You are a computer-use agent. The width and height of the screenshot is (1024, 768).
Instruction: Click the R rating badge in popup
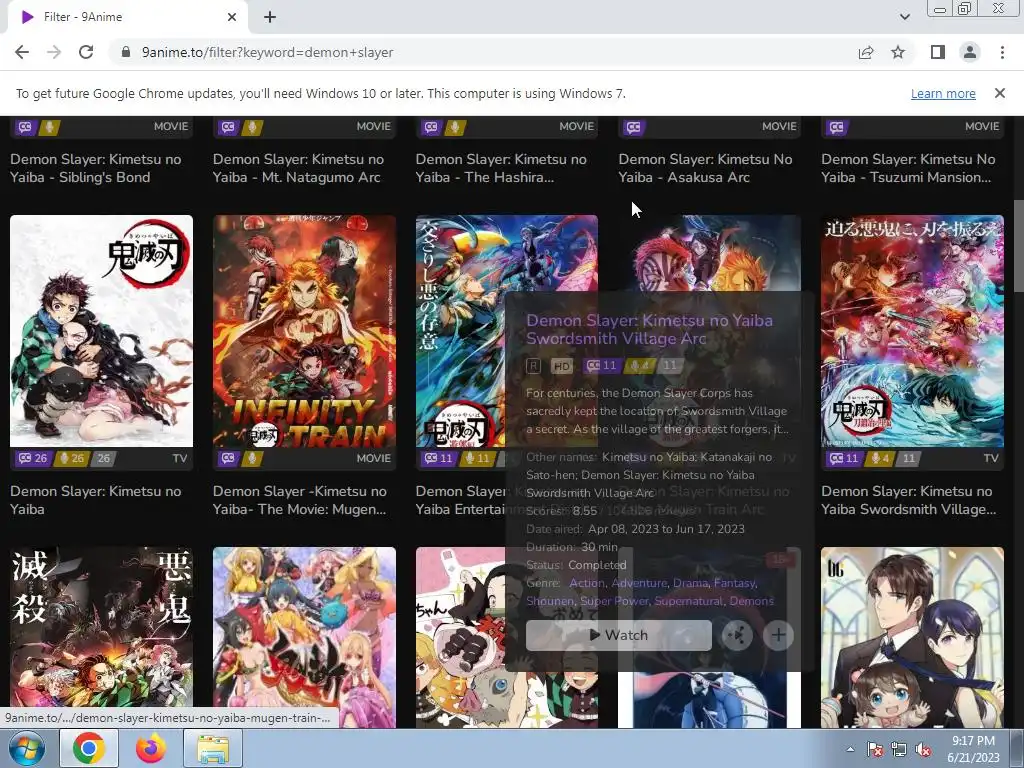pyautogui.click(x=534, y=366)
